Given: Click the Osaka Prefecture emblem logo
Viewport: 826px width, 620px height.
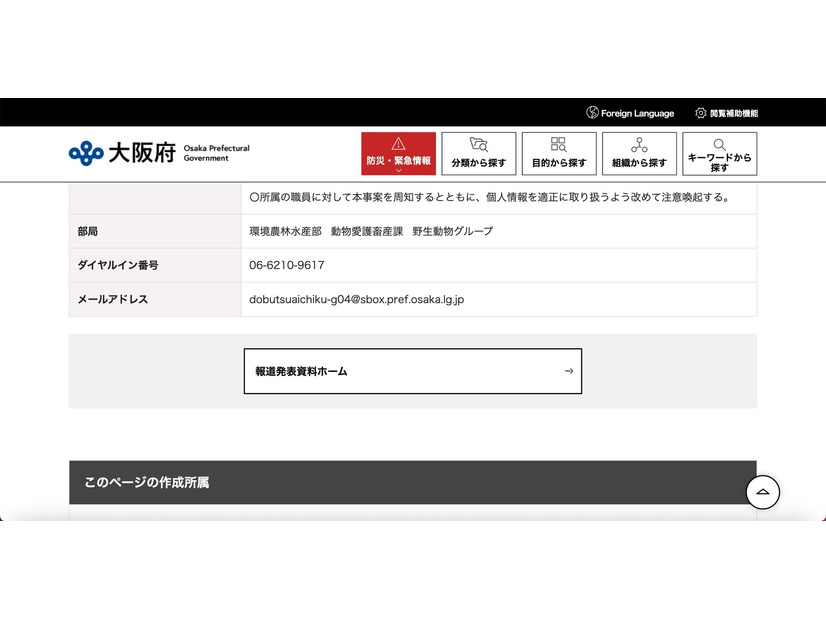Looking at the screenshot, I should [86, 153].
